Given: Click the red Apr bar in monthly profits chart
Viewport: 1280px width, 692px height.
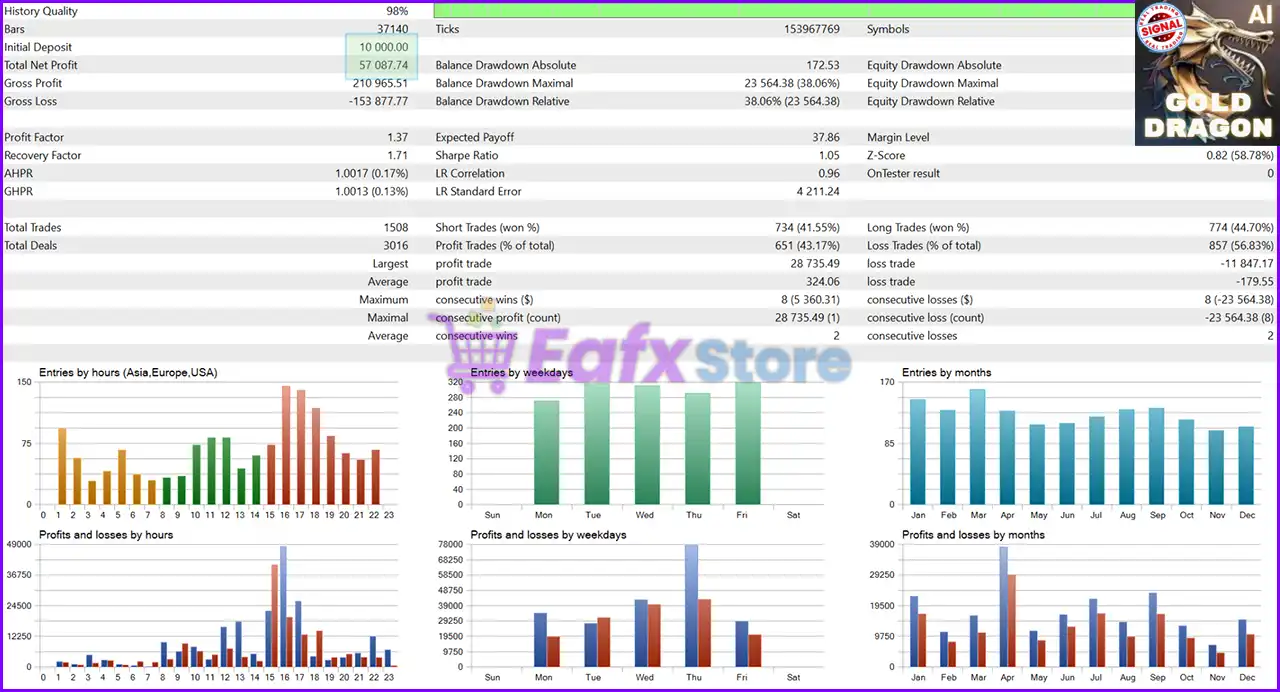Looking at the screenshot, I should 1012,620.
